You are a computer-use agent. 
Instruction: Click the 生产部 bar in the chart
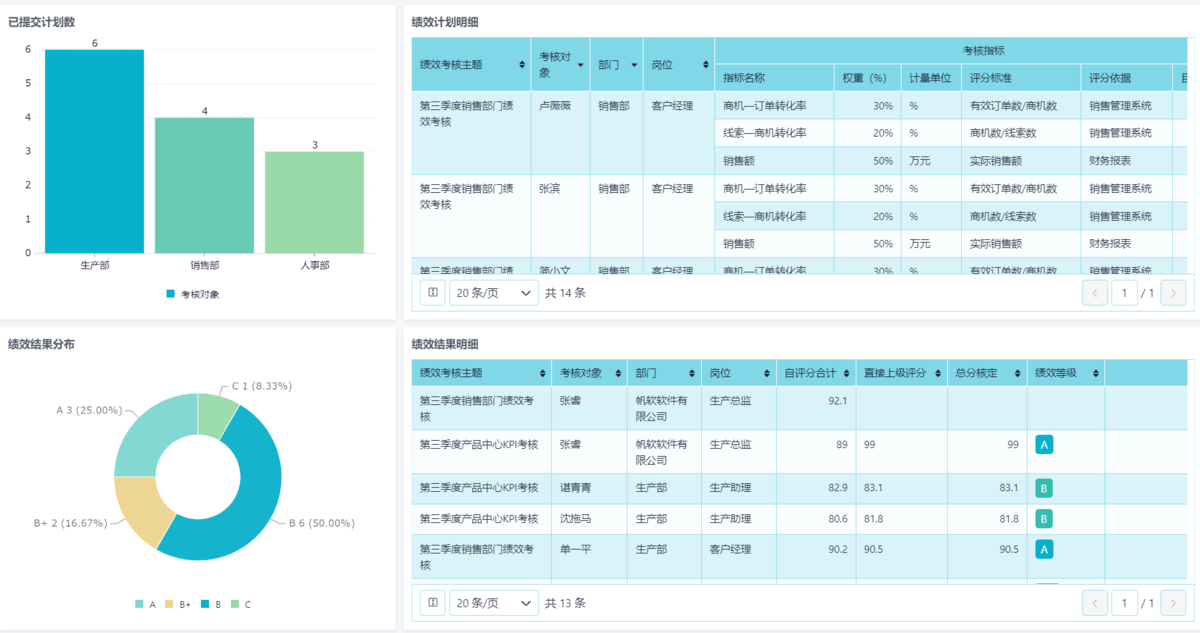94,151
